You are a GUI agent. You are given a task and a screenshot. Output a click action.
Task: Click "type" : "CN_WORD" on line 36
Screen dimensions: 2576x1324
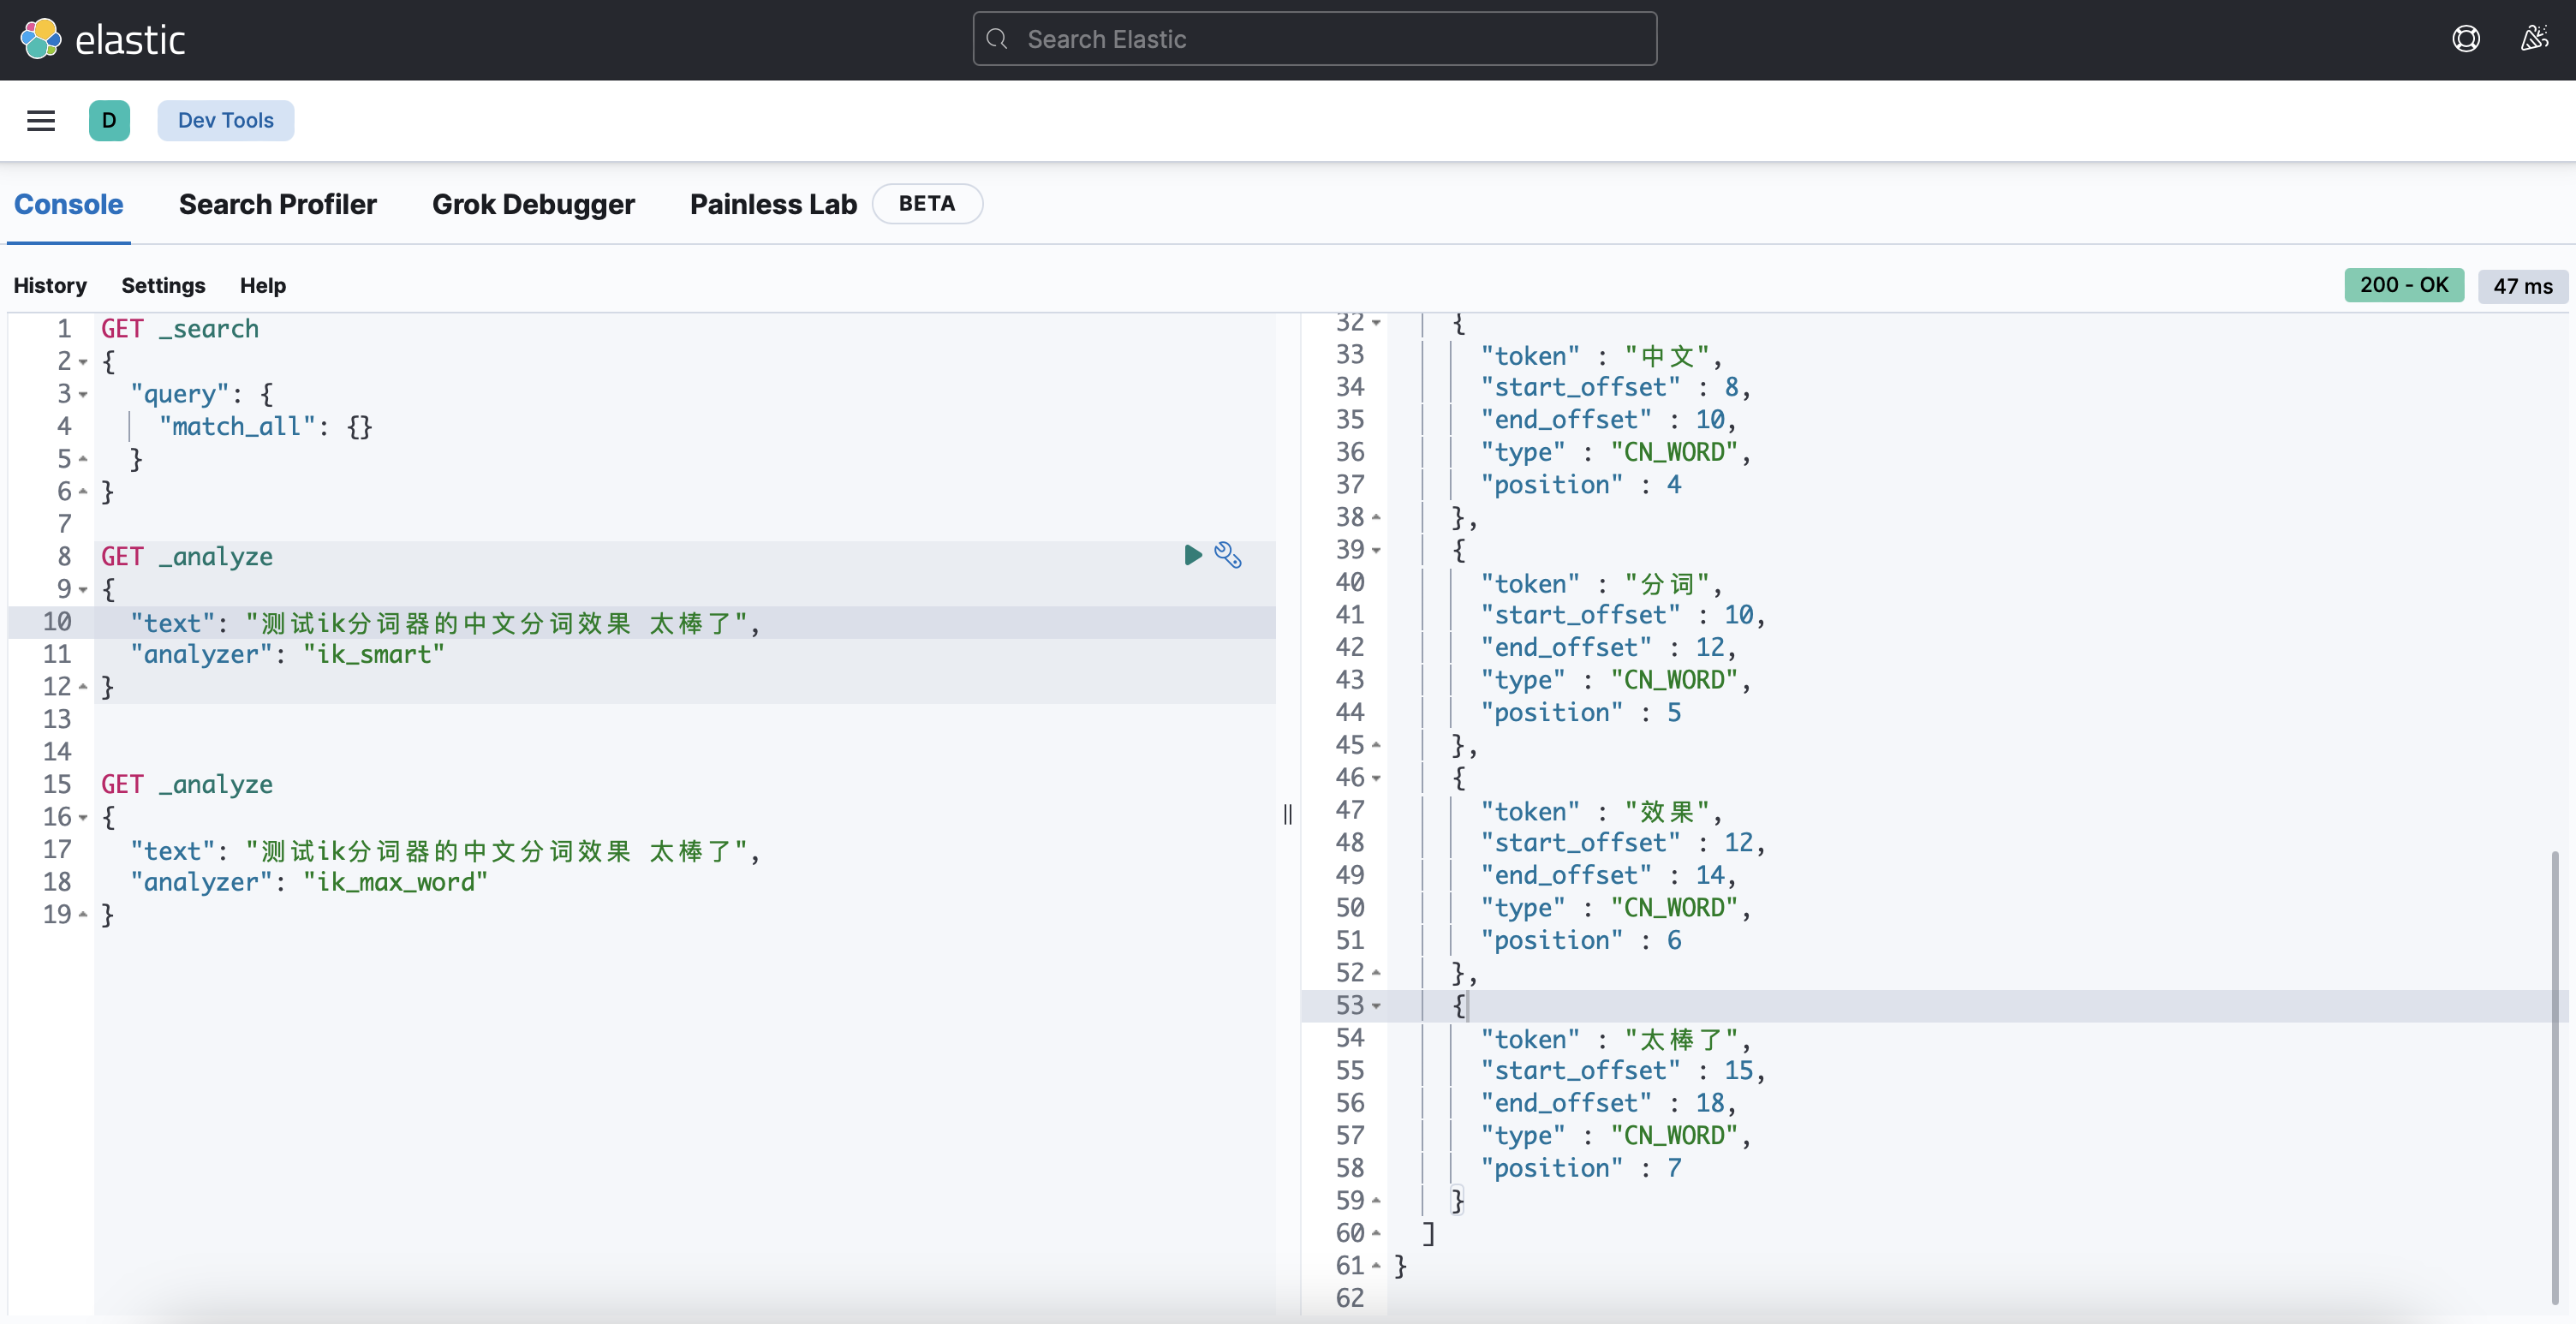tap(1610, 453)
